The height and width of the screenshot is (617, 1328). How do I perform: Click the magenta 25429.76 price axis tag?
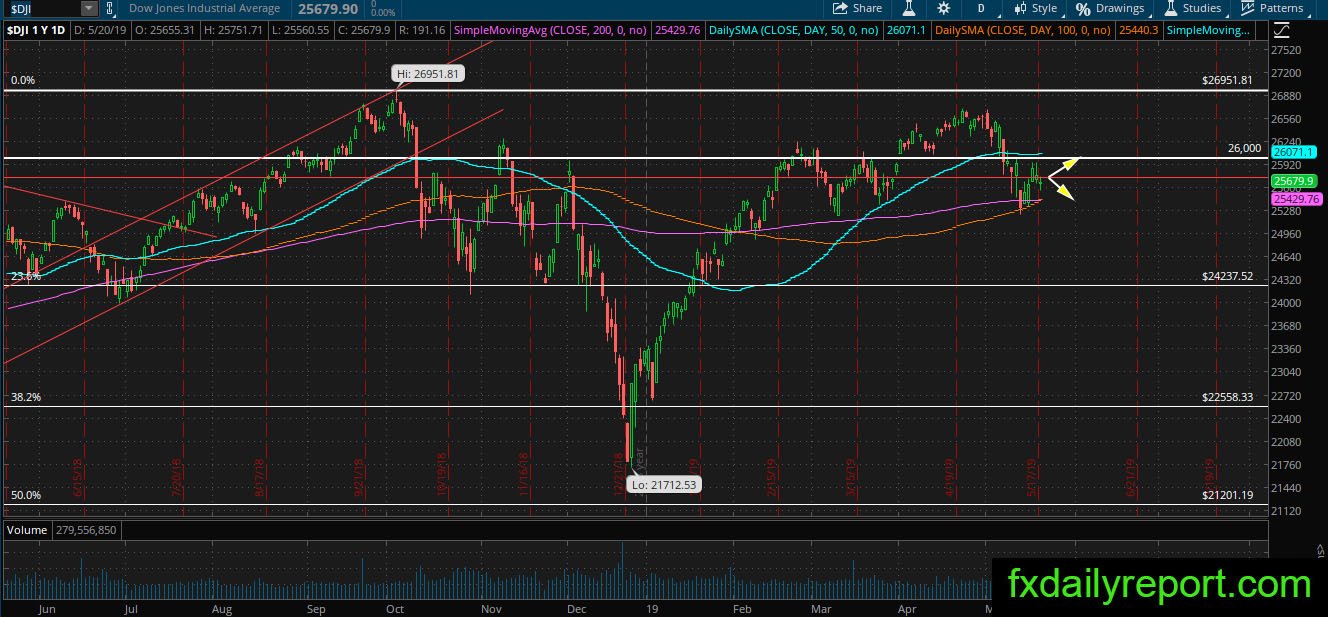point(1297,199)
